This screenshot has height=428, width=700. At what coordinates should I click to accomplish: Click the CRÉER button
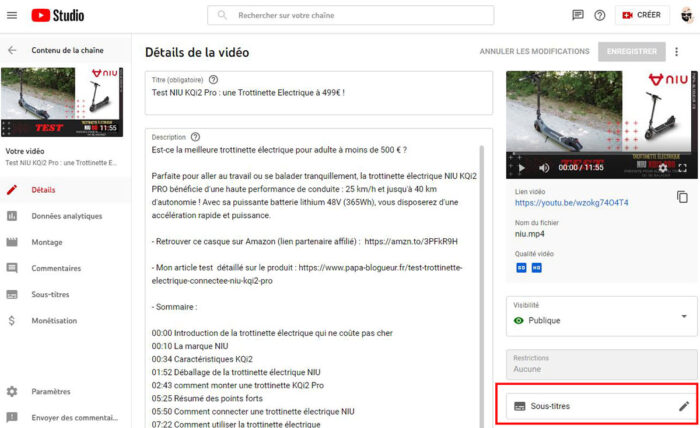pos(642,15)
